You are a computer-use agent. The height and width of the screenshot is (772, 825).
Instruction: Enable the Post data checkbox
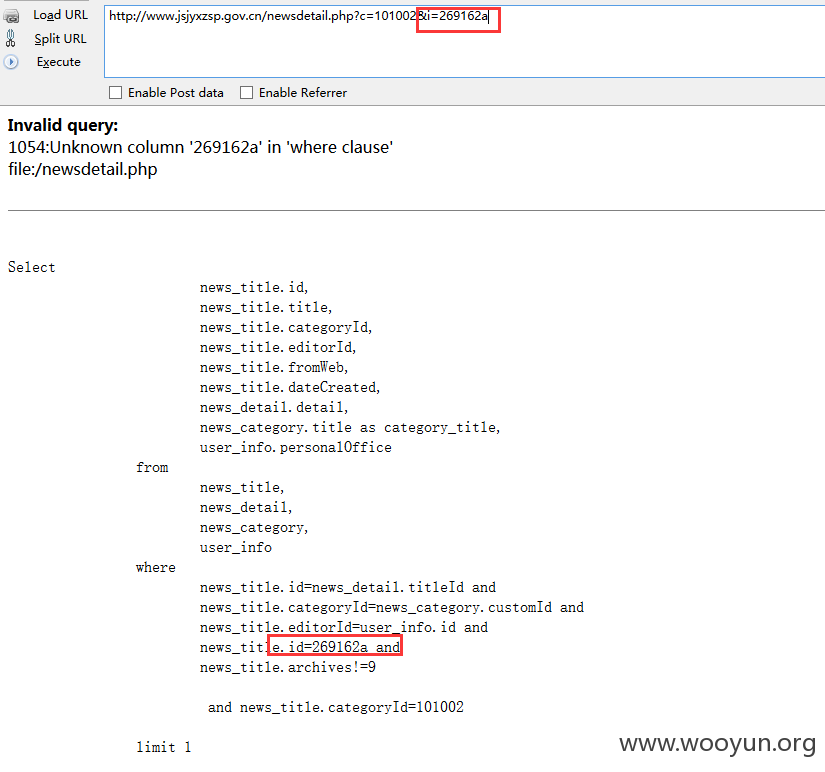coord(115,93)
